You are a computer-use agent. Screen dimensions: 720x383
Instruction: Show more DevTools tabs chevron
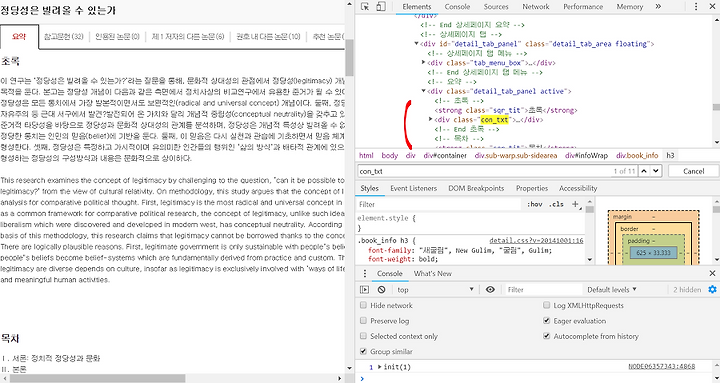point(658,6)
